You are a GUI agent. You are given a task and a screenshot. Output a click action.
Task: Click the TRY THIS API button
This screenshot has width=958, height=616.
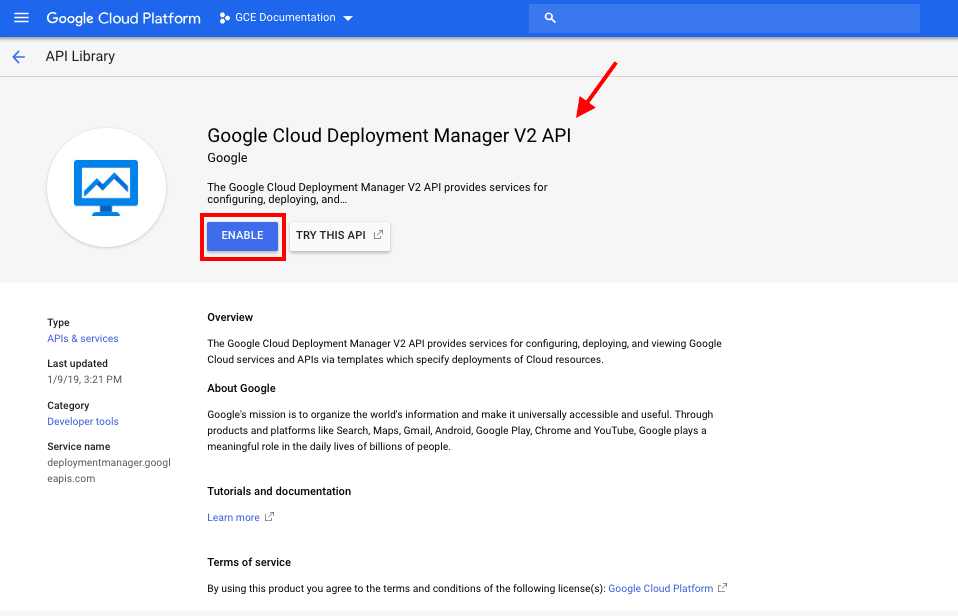(x=340, y=236)
